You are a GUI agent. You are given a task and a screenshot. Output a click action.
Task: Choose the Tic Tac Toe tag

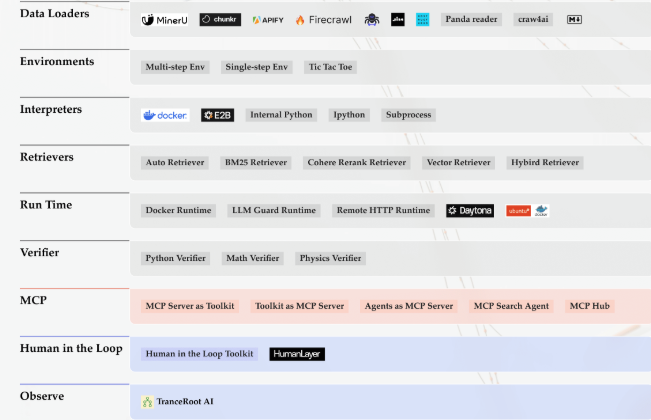coord(330,67)
